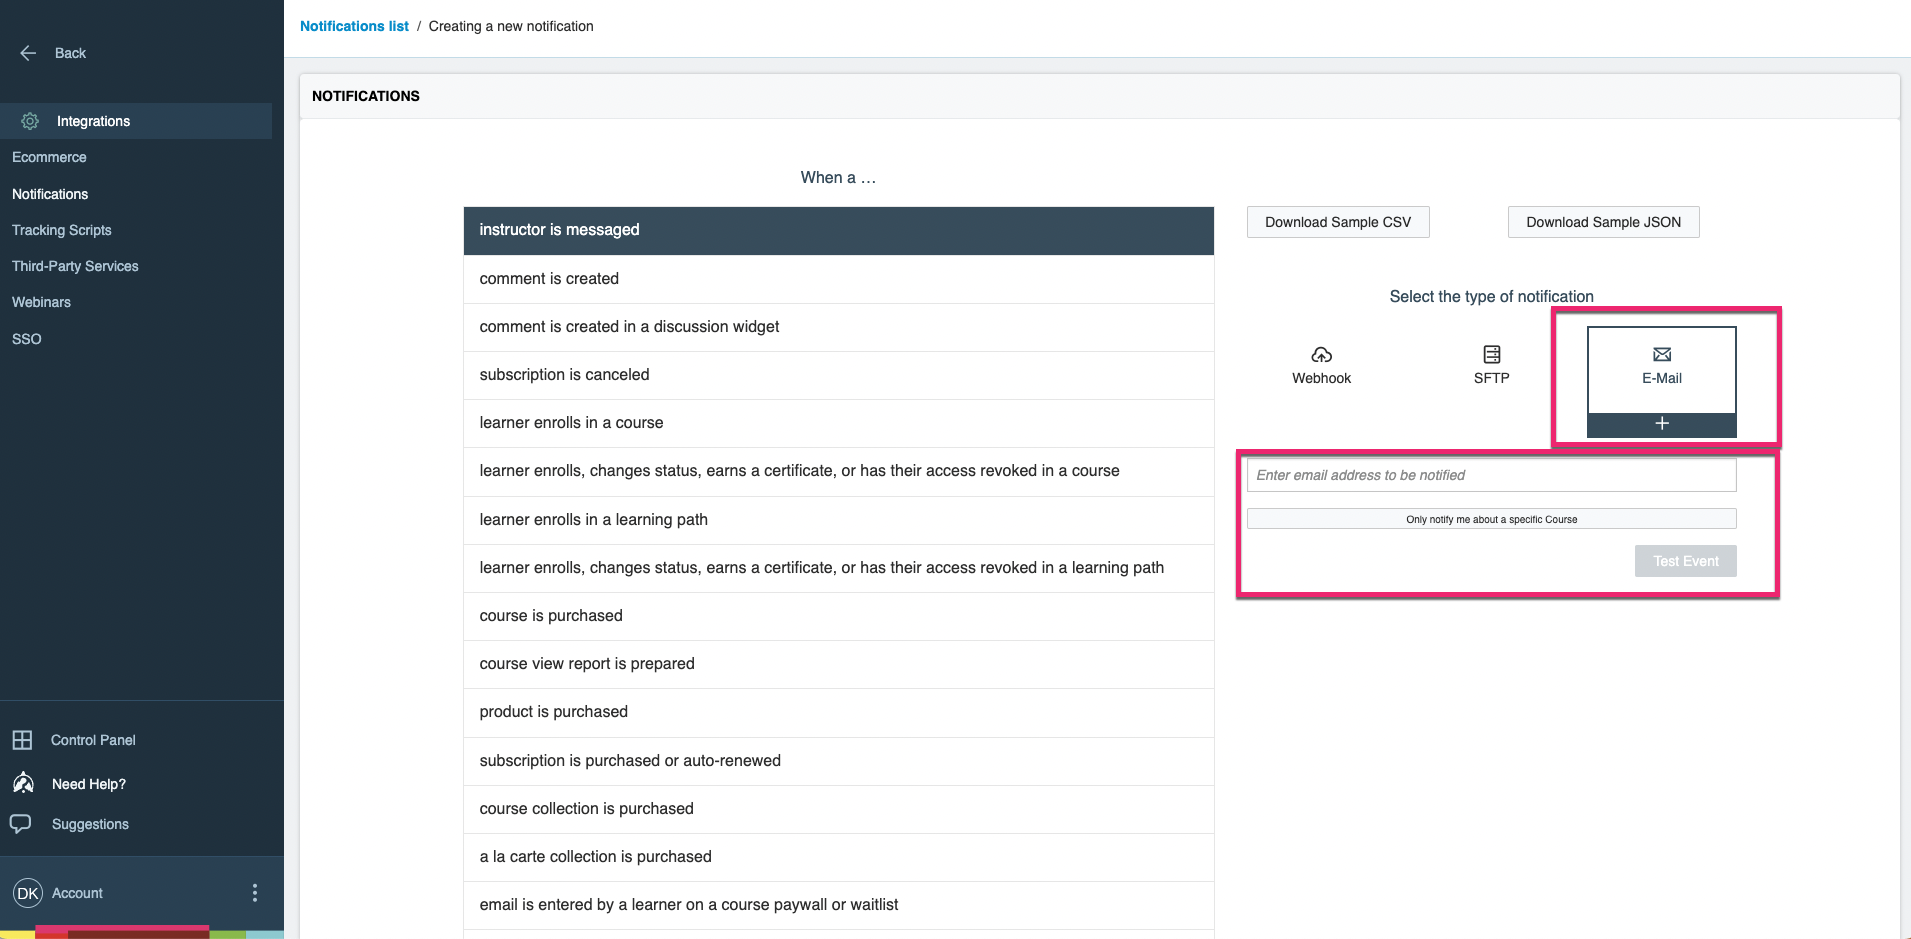Select the Webhook notification type
The image size is (1911, 939).
click(1321, 364)
